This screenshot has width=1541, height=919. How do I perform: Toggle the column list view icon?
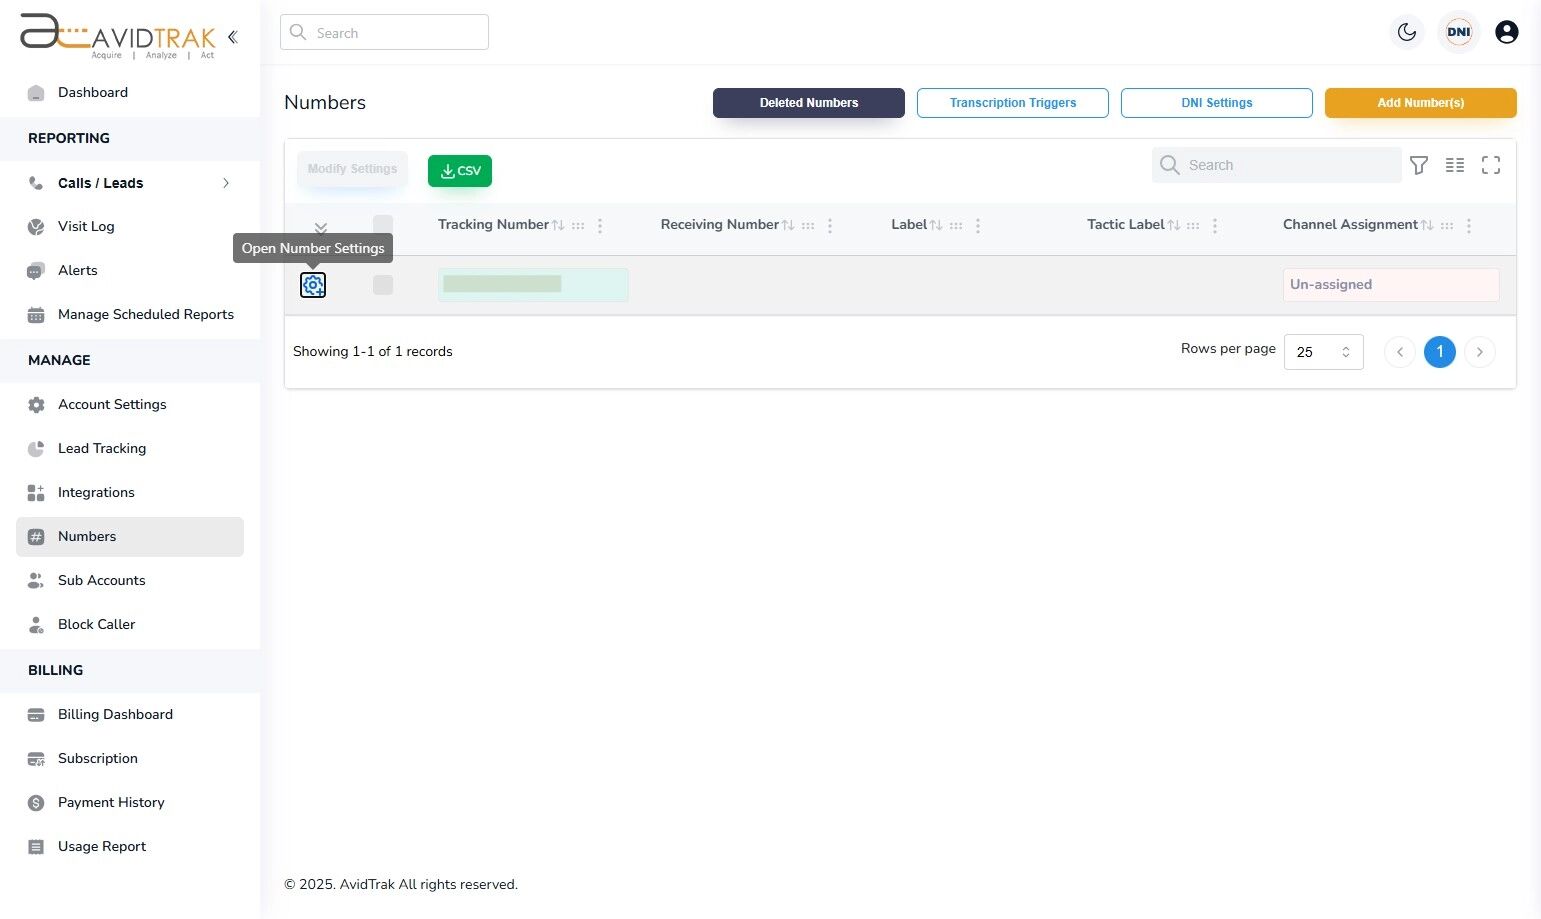(1455, 165)
